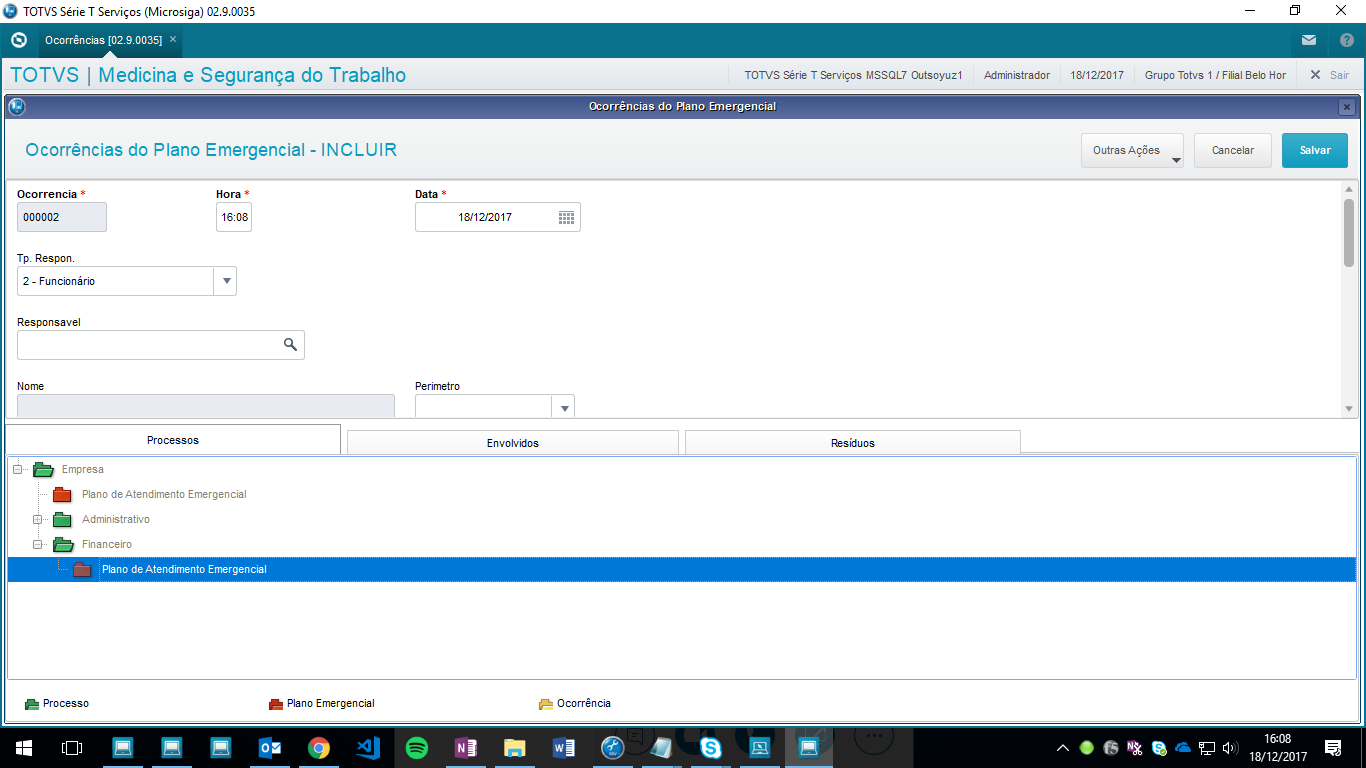Collapse the Financeiro tree node
This screenshot has width=1366, height=768.
(x=37, y=544)
